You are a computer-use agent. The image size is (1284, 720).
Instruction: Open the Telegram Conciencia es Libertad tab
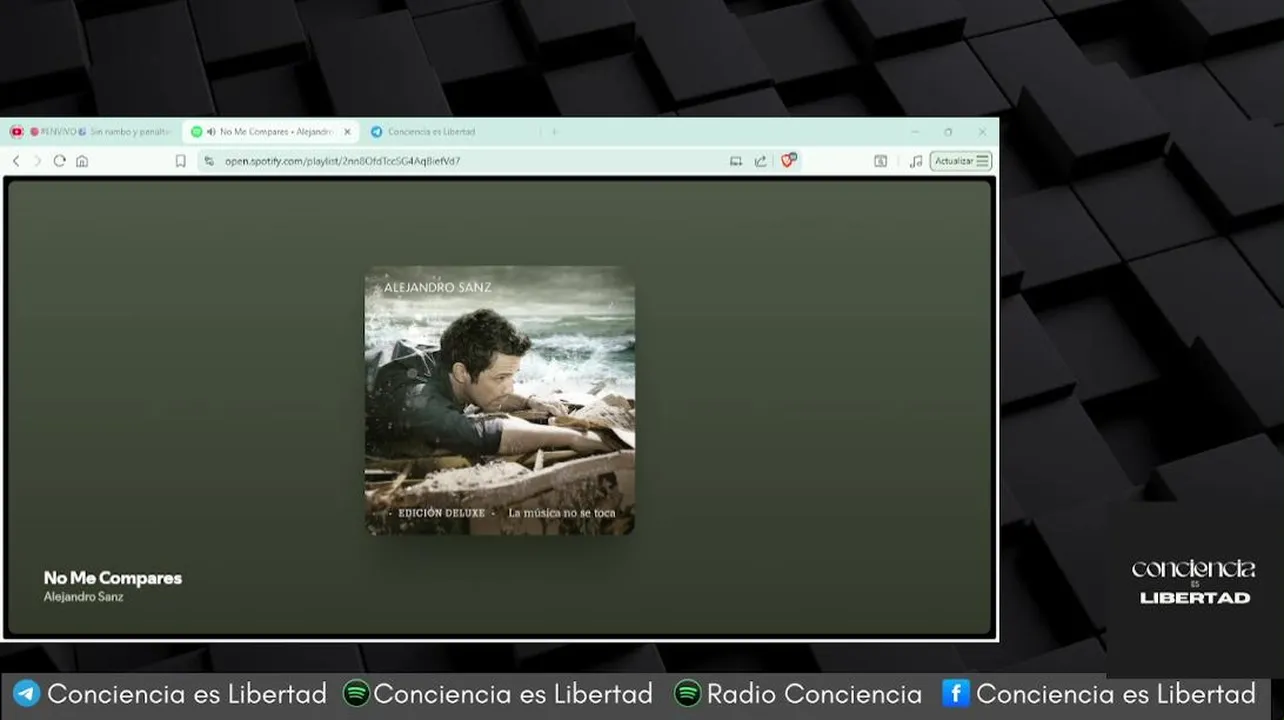(450, 132)
